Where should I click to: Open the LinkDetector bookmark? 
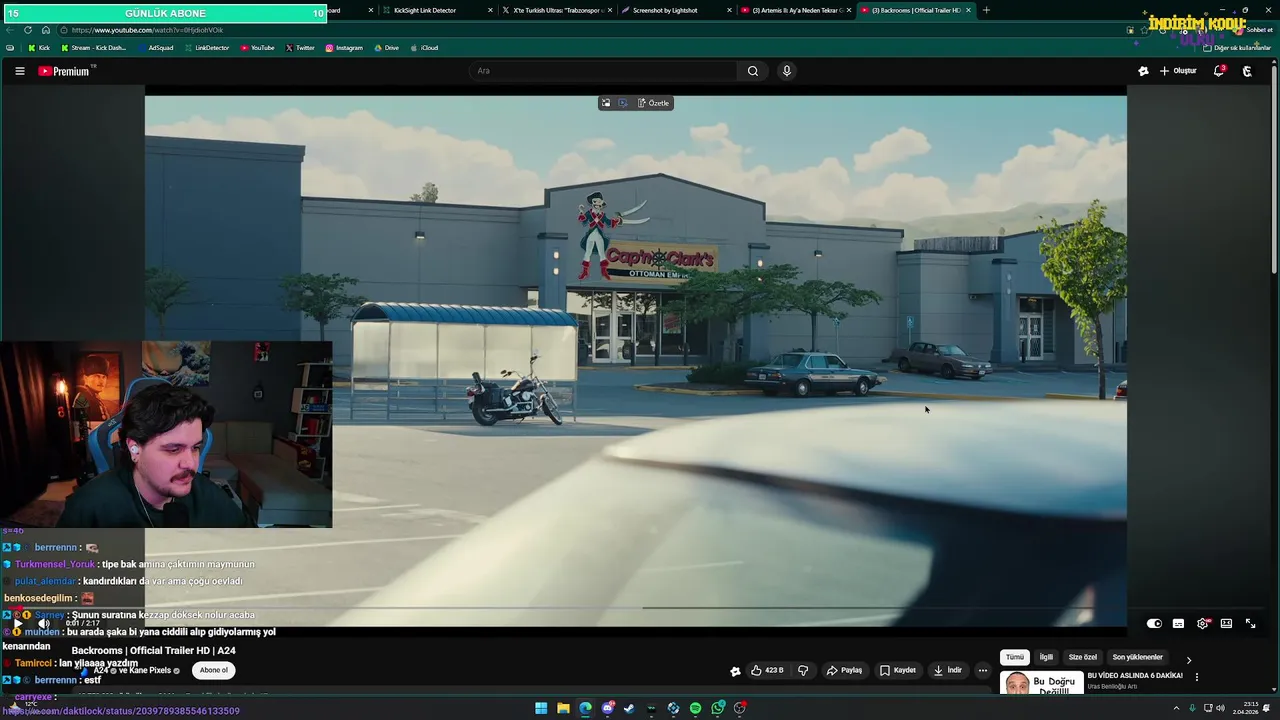tap(206, 48)
